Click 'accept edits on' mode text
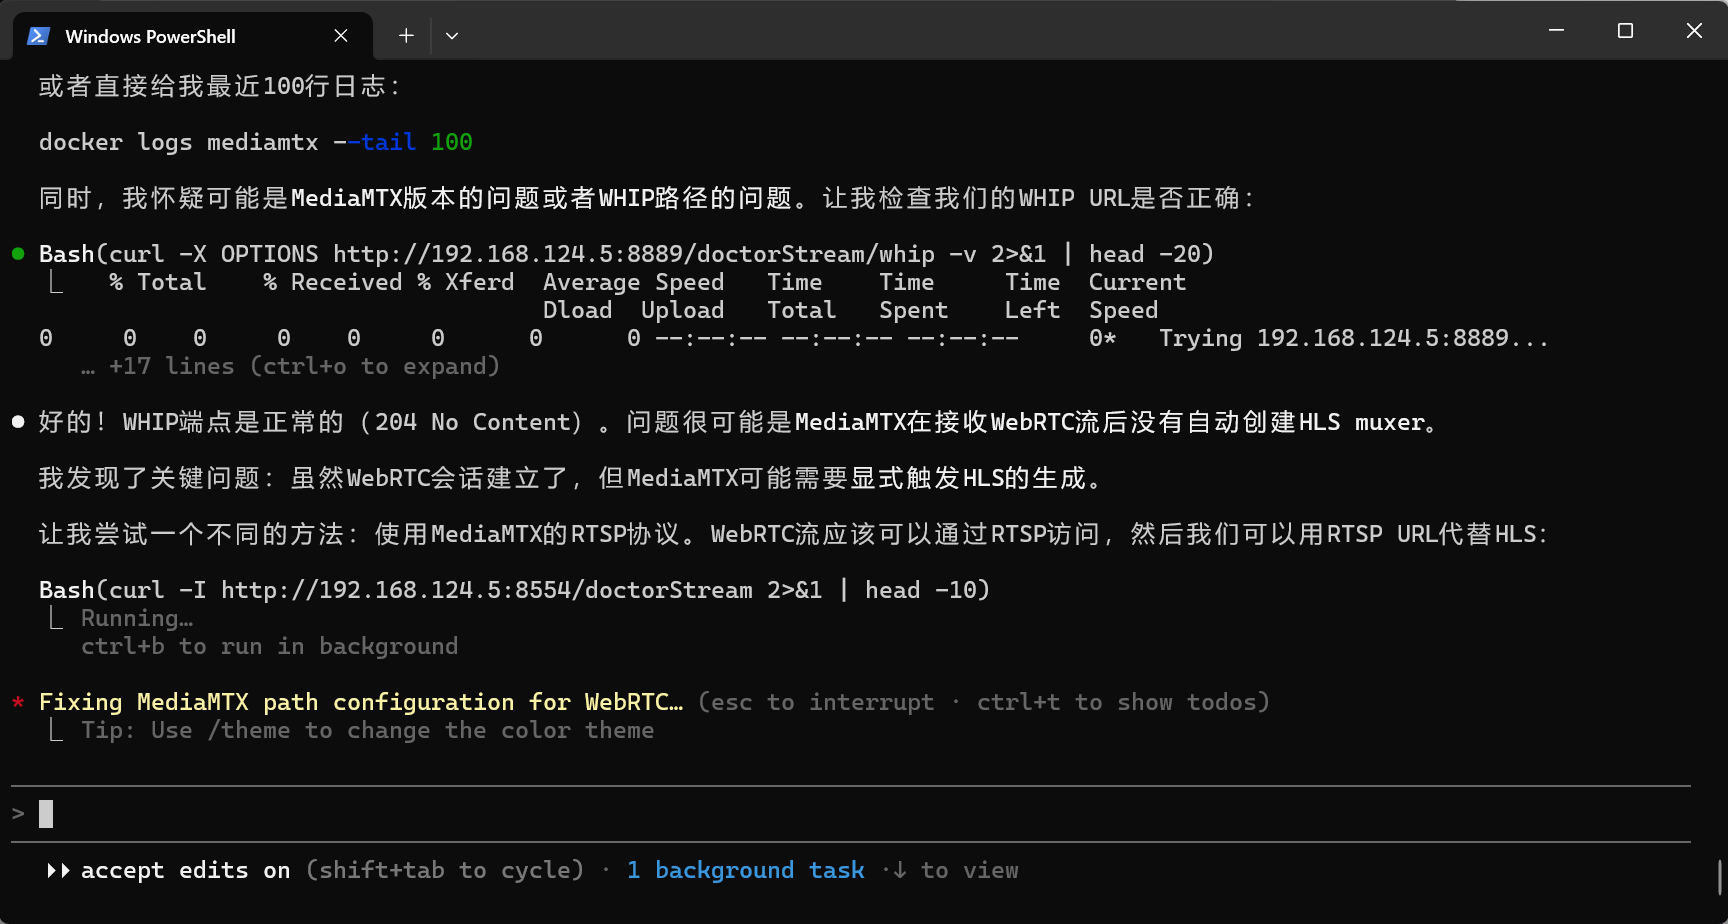 pos(185,870)
